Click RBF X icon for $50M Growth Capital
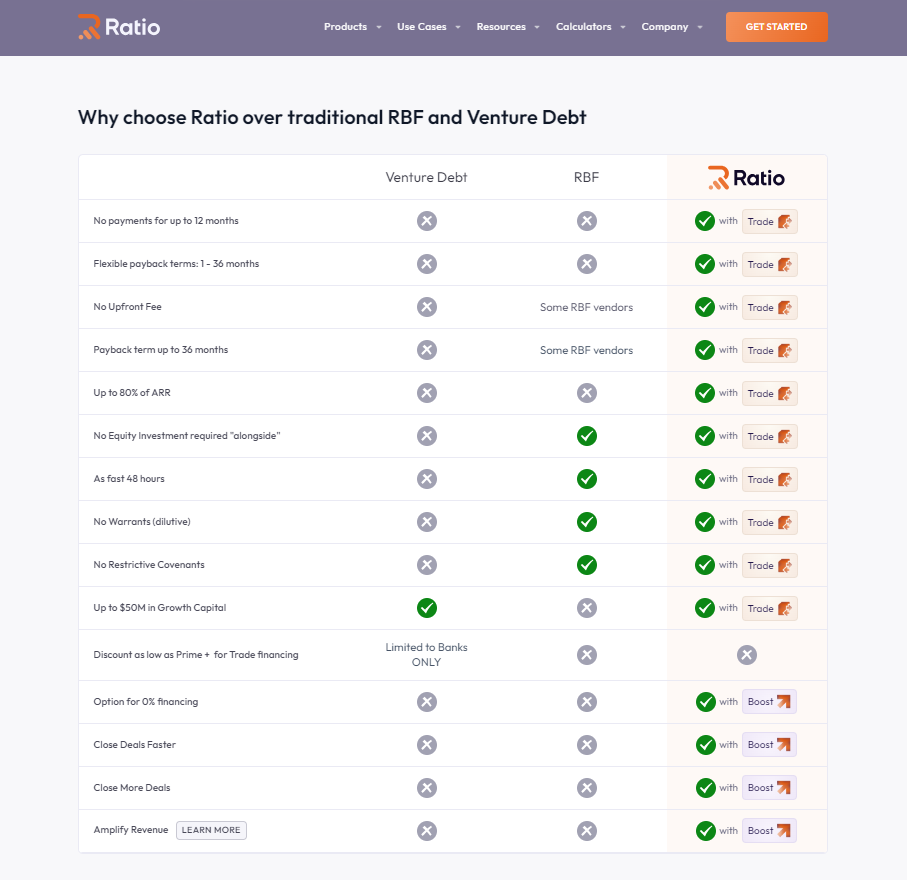Viewport: 907px width, 880px height. click(x=587, y=608)
